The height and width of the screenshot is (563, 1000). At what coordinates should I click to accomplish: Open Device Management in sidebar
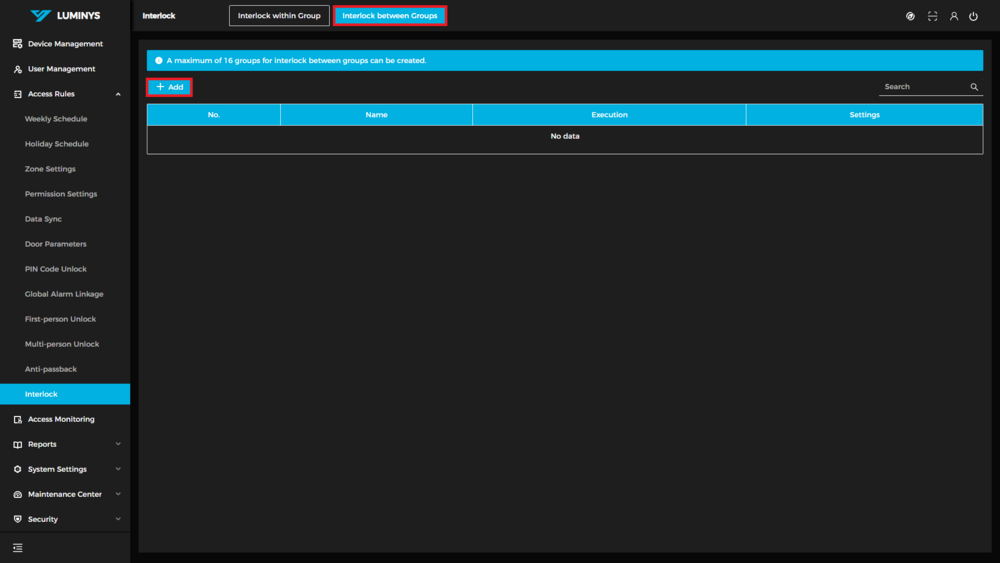click(x=65, y=44)
